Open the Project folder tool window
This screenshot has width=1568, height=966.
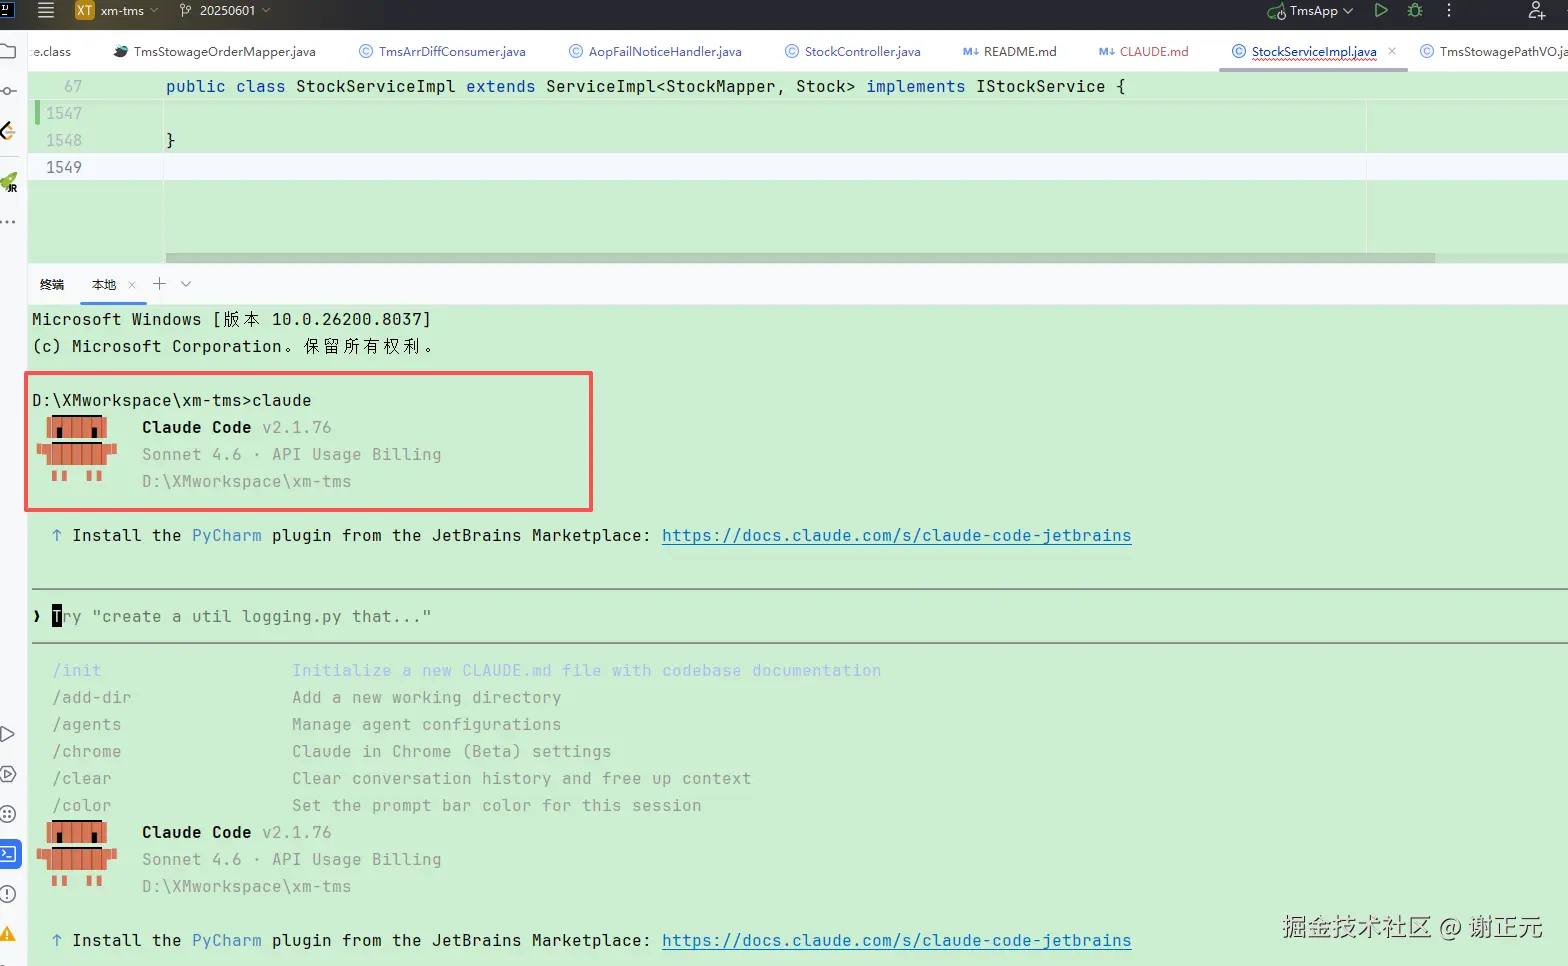[x=8, y=51]
